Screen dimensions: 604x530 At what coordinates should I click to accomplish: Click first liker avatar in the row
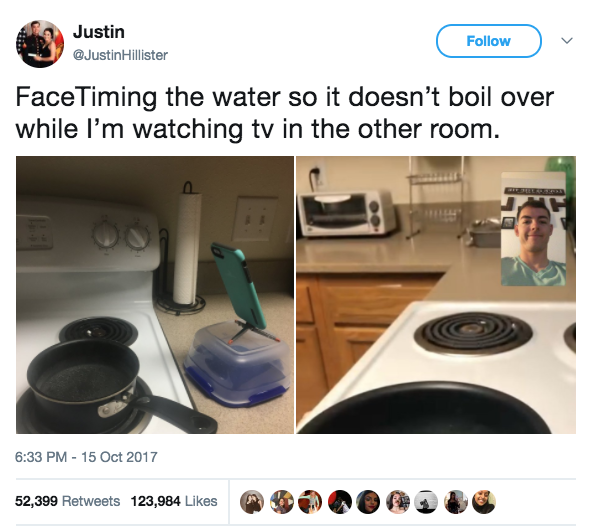pyautogui.click(x=252, y=501)
